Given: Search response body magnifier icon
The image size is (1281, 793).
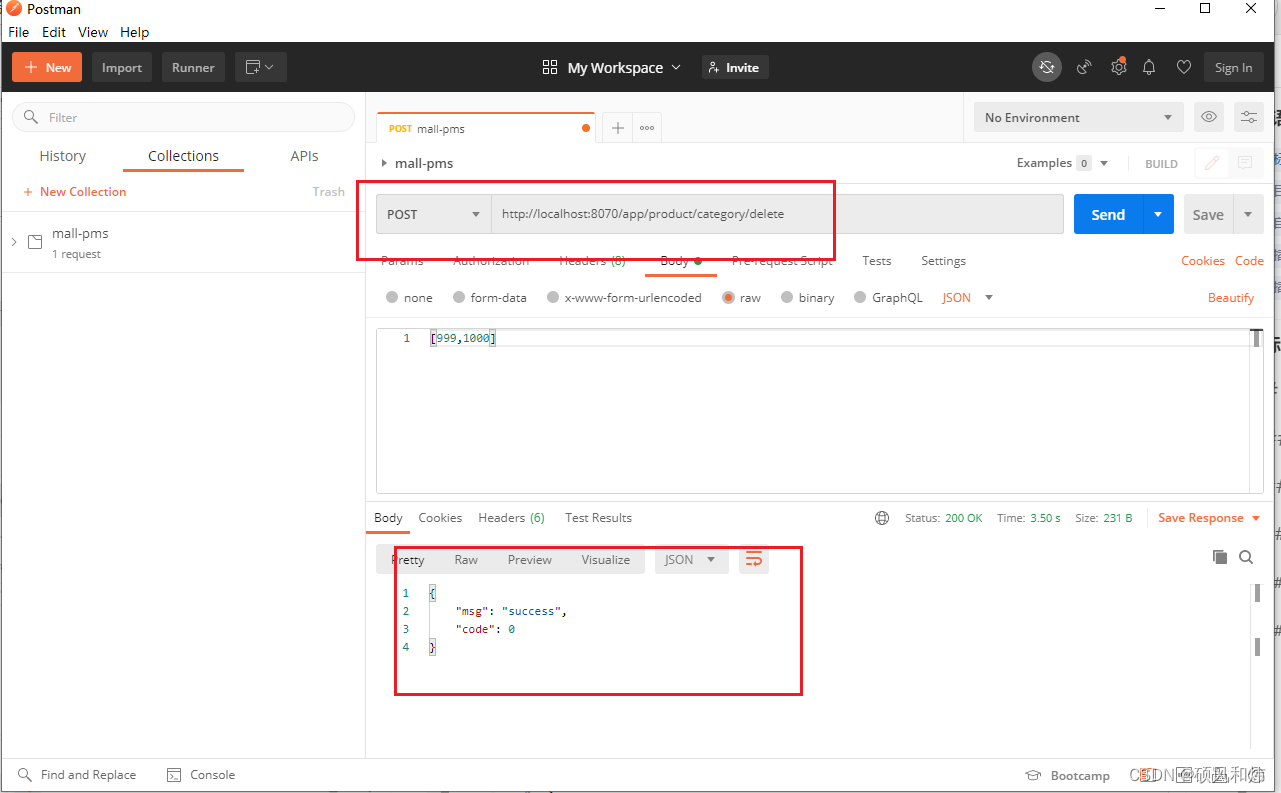Looking at the screenshot, I should click(1246, 557).
